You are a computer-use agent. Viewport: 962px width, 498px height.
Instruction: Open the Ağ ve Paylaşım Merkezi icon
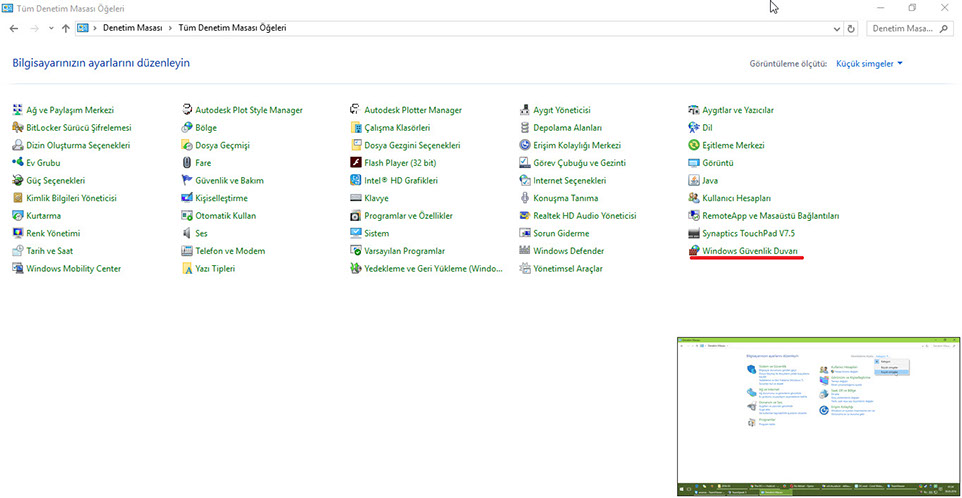coord(17,110)
